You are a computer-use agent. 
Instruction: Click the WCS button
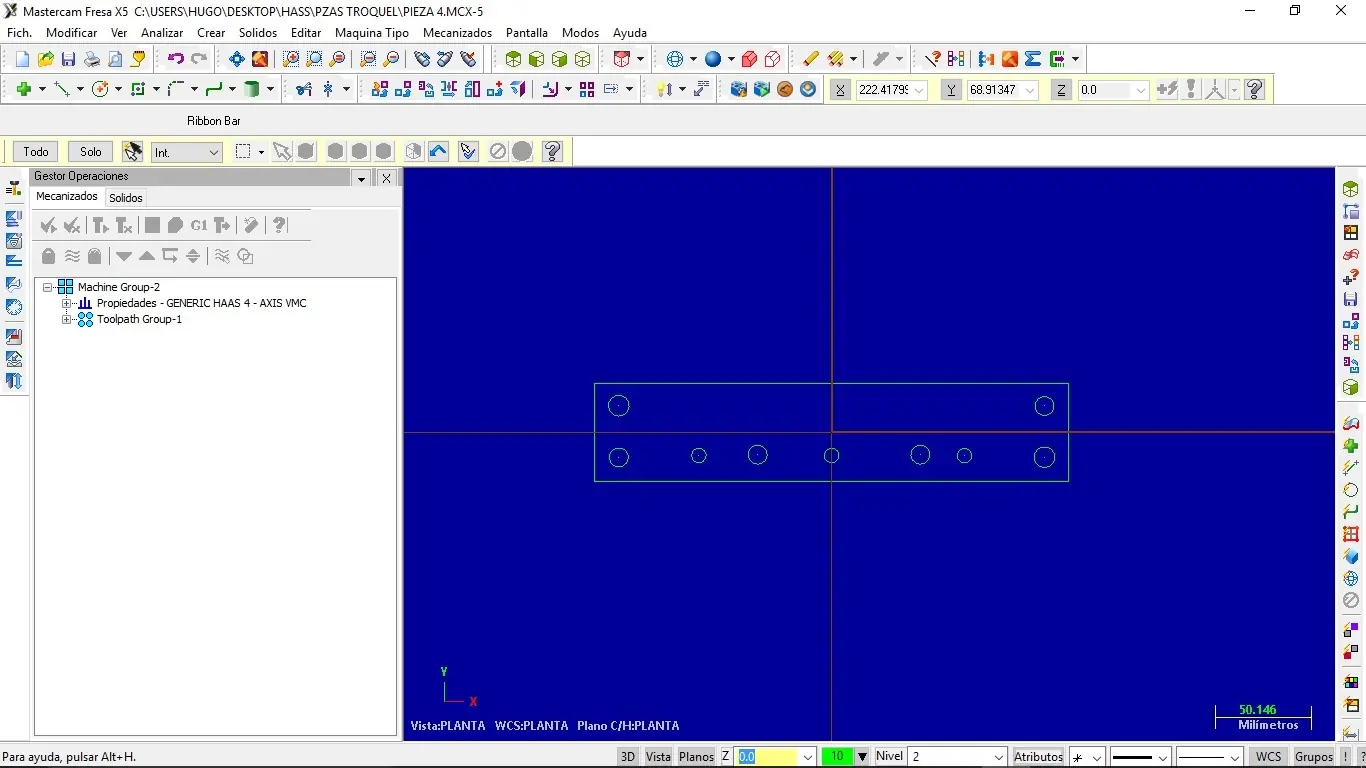click(x=1269, y=756)
